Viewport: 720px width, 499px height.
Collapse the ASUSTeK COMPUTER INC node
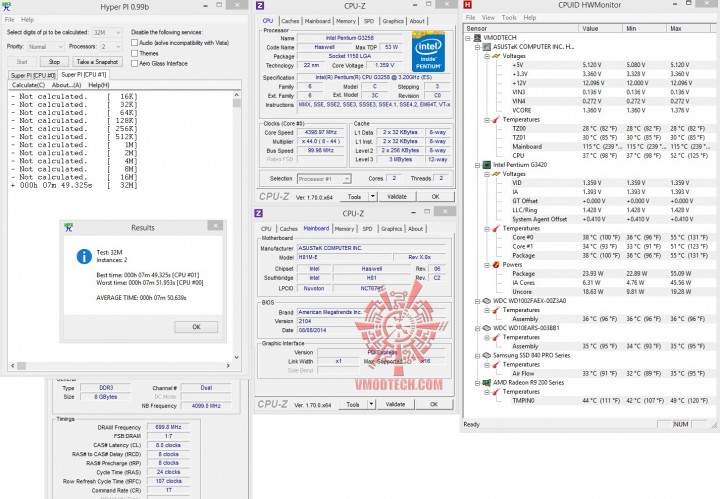[477, 47]
